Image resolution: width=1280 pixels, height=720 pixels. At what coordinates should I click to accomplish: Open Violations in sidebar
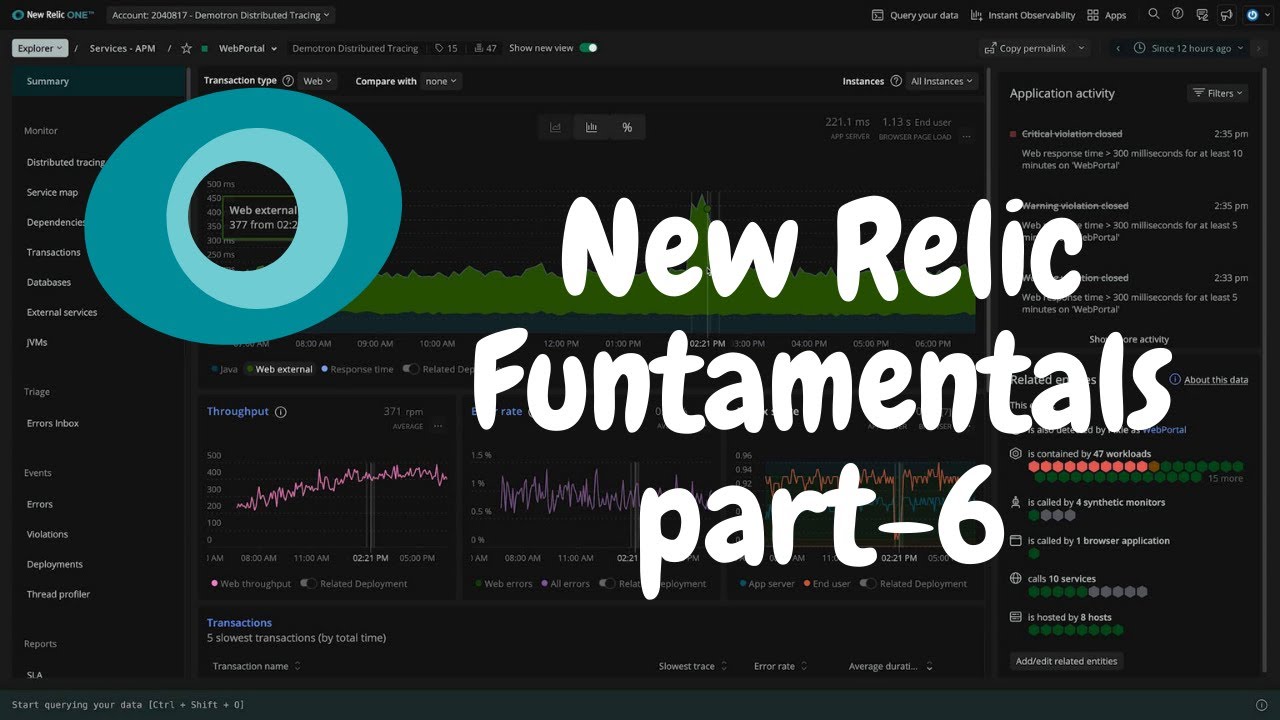(x=47, y=535)
